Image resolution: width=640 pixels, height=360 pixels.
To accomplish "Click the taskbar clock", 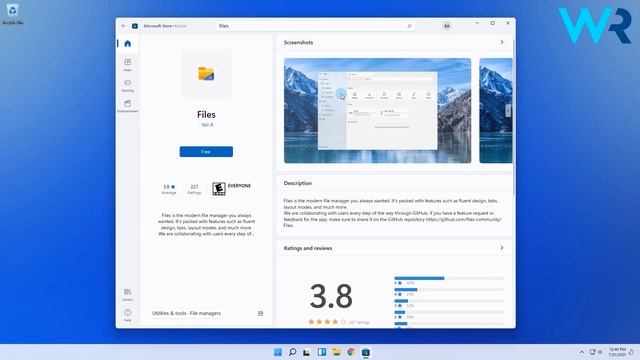I will (x=617, y=352).
